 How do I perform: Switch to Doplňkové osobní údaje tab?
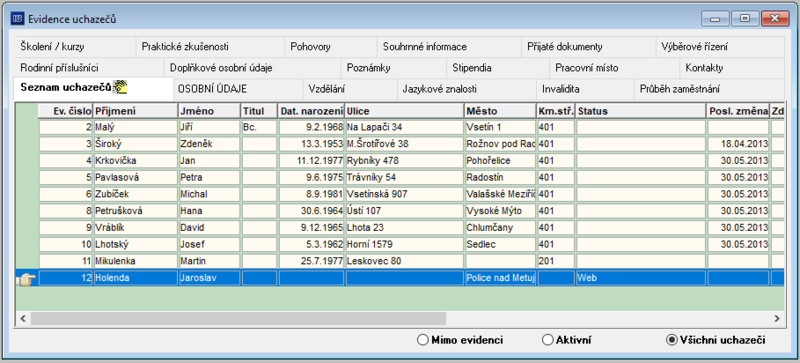253,68
